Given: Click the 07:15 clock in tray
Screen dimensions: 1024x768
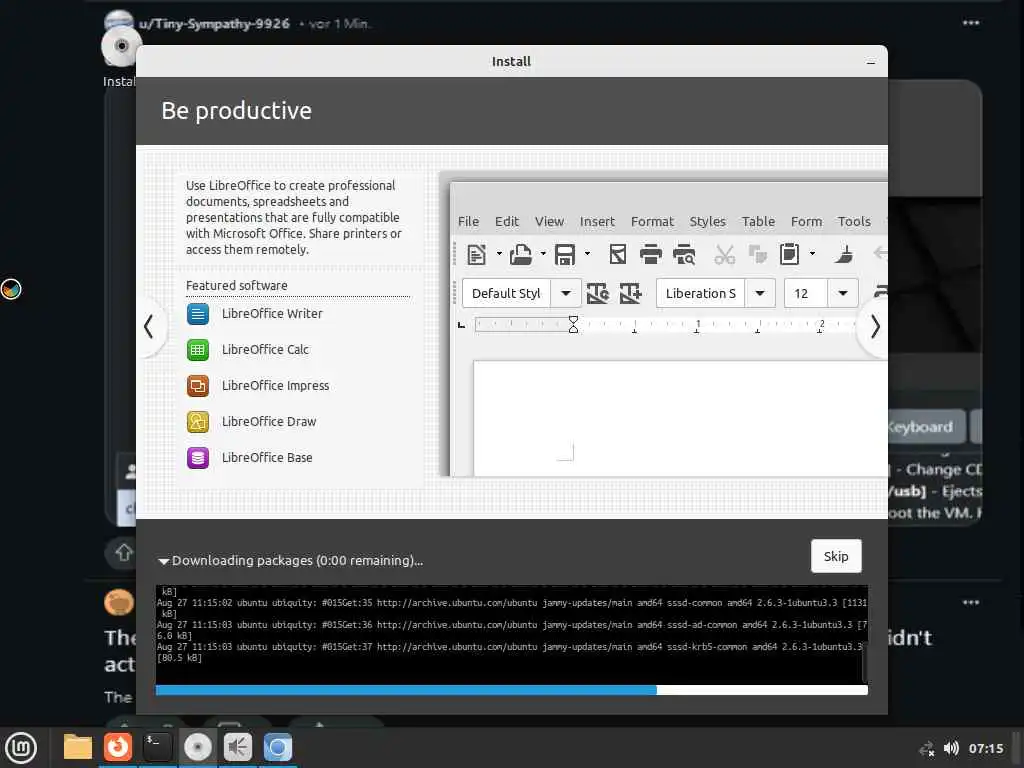Looking at the screenshot, I should coord(985,748).
